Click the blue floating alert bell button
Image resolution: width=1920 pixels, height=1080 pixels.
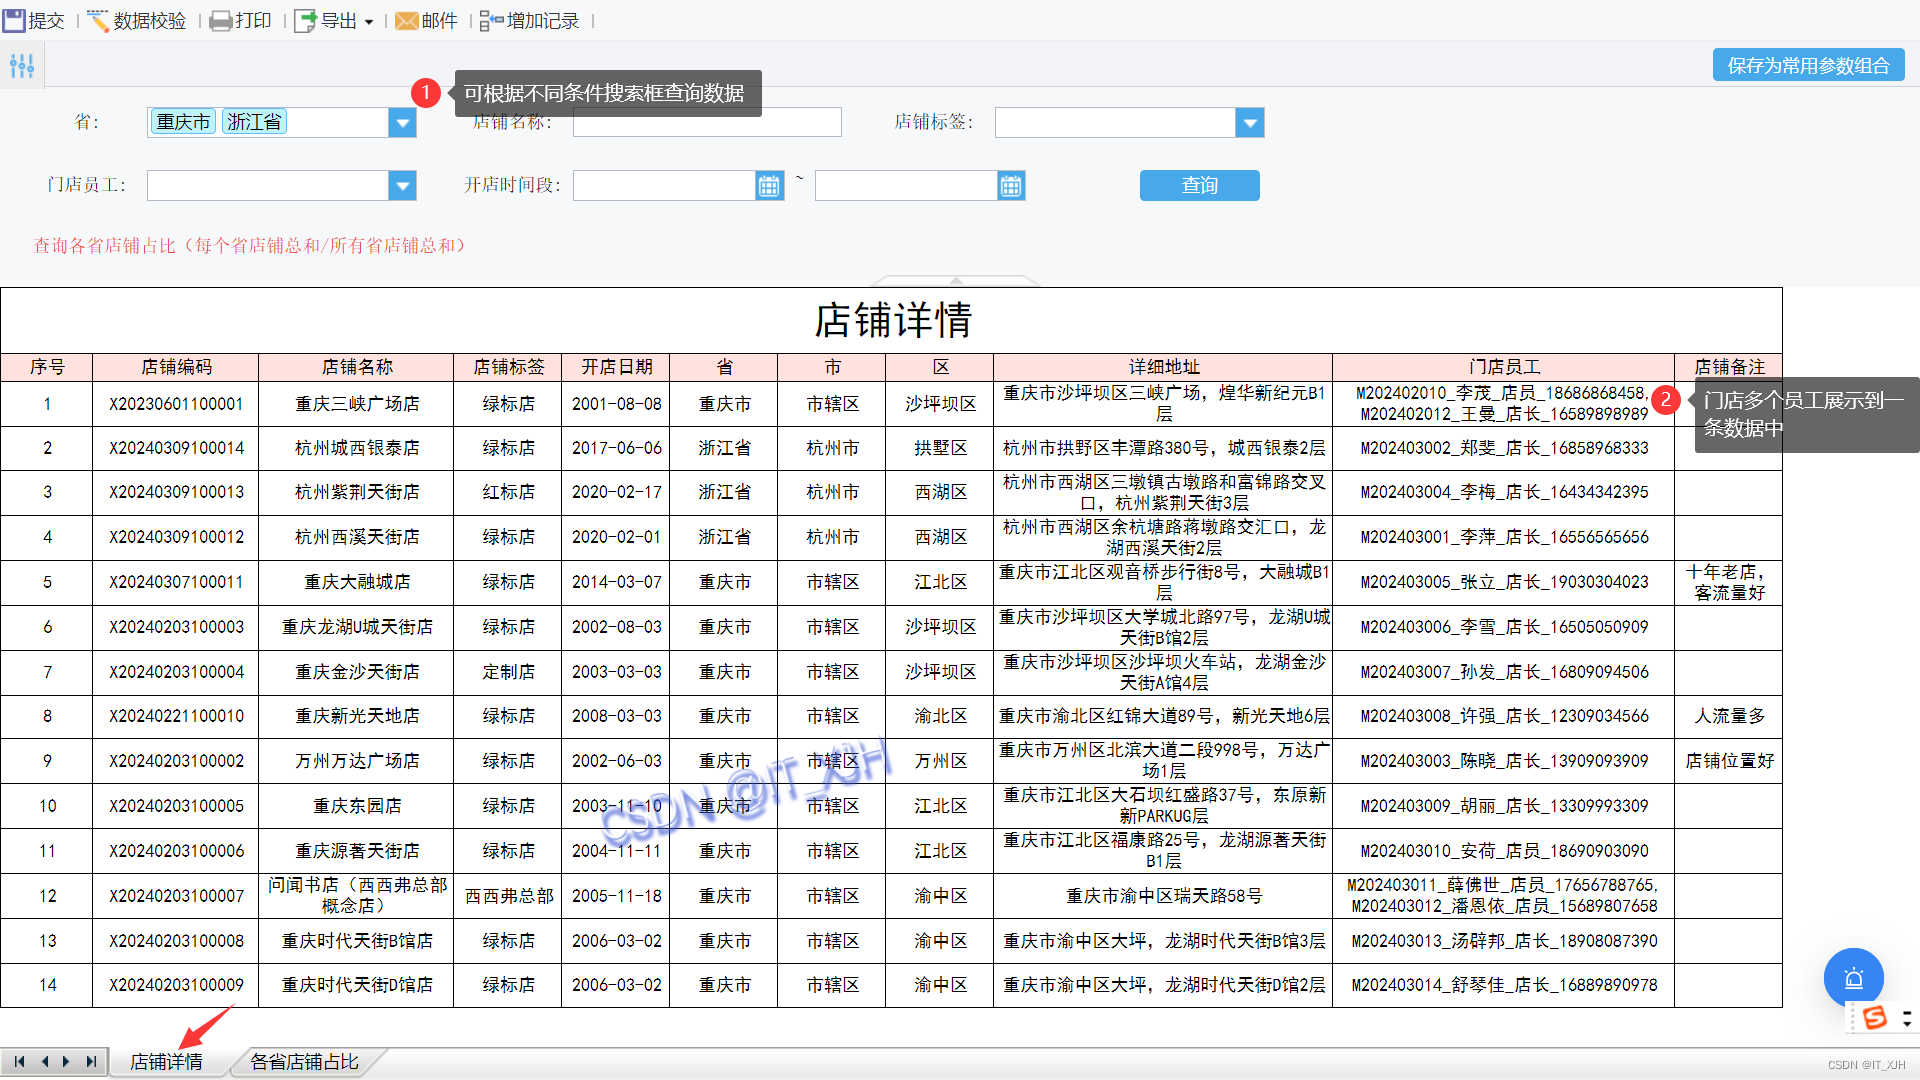coord(1853,978)
